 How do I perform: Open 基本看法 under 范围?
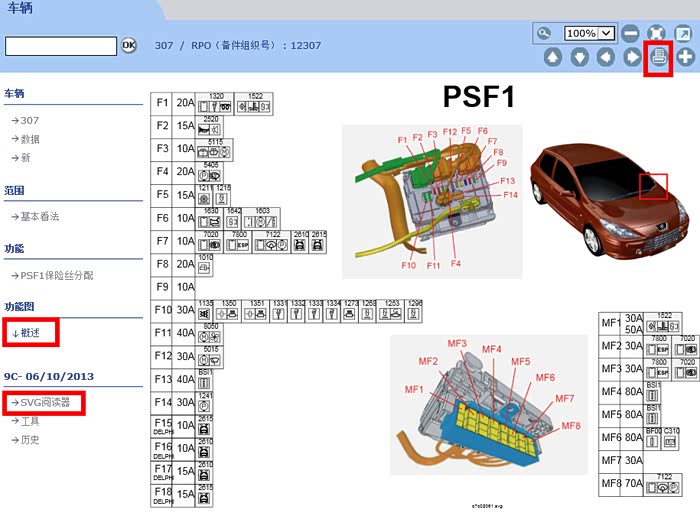coord(39,216)
